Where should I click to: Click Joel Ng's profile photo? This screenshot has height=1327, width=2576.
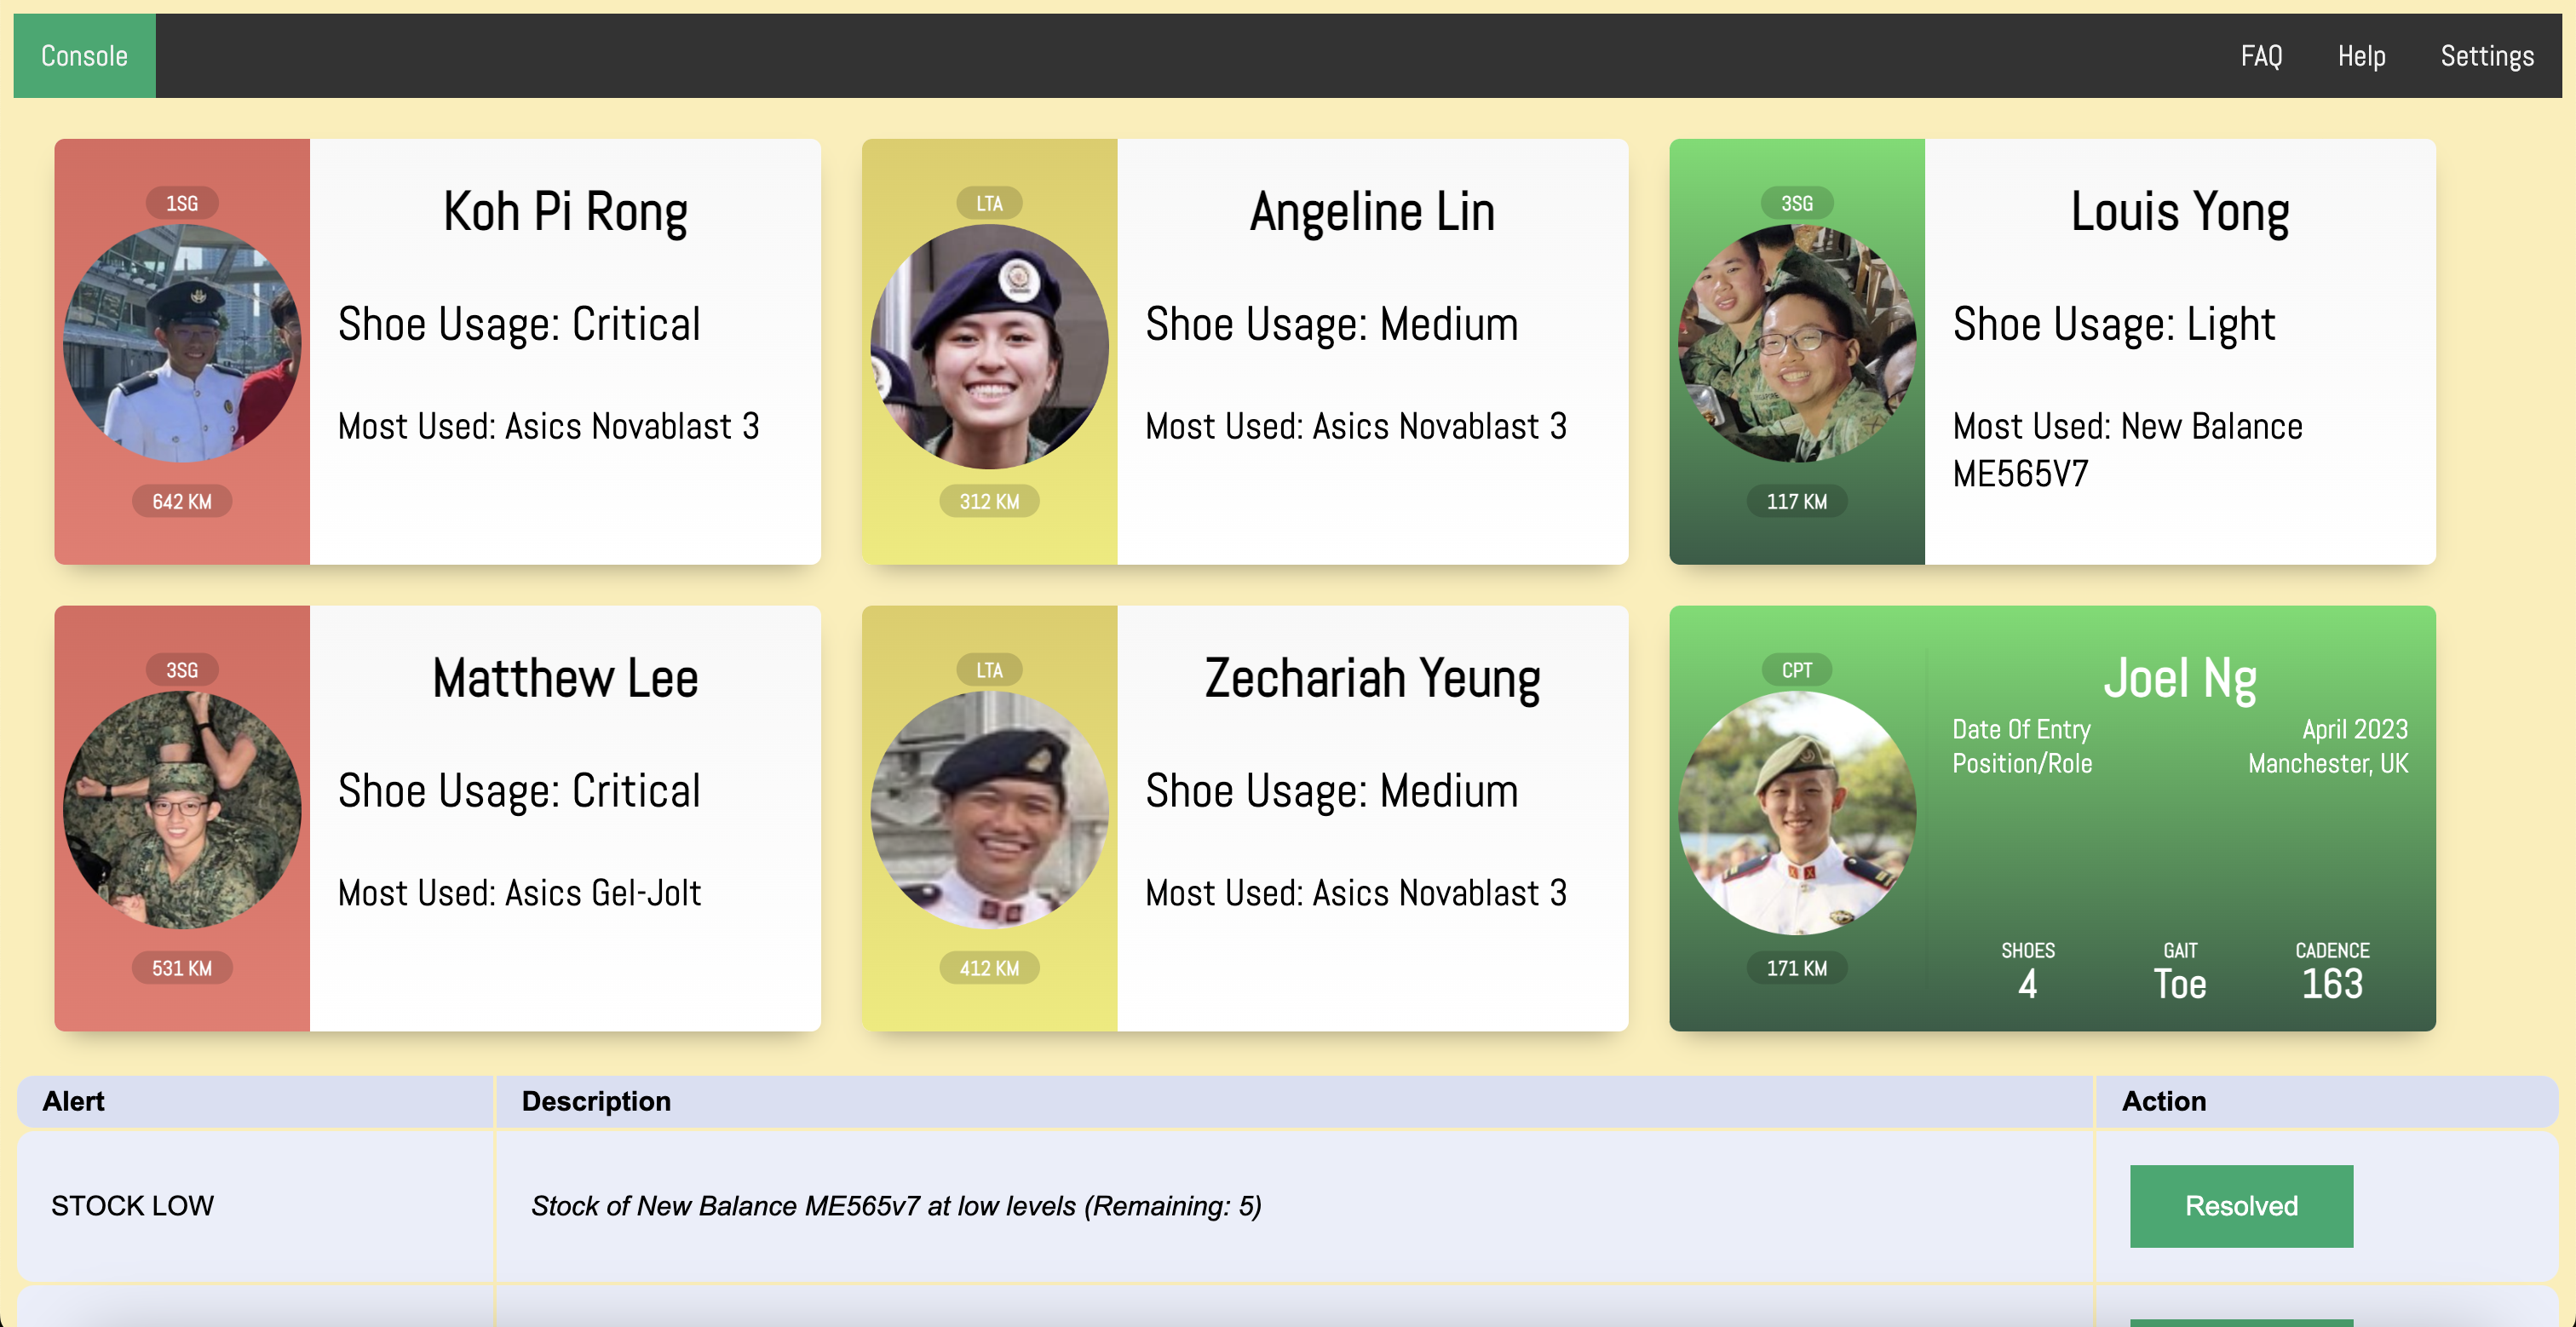pos(1796,812)
